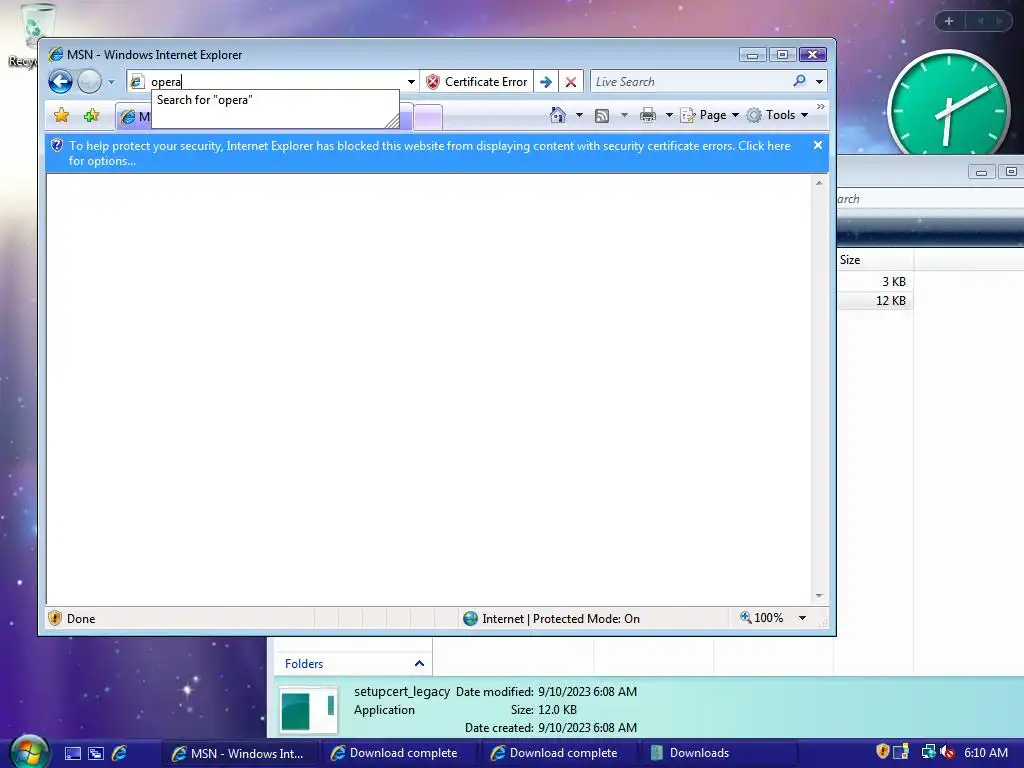1024x768 pixels.
Task: Expand the Print options dropdown arrow
Action: coord(669,115)
